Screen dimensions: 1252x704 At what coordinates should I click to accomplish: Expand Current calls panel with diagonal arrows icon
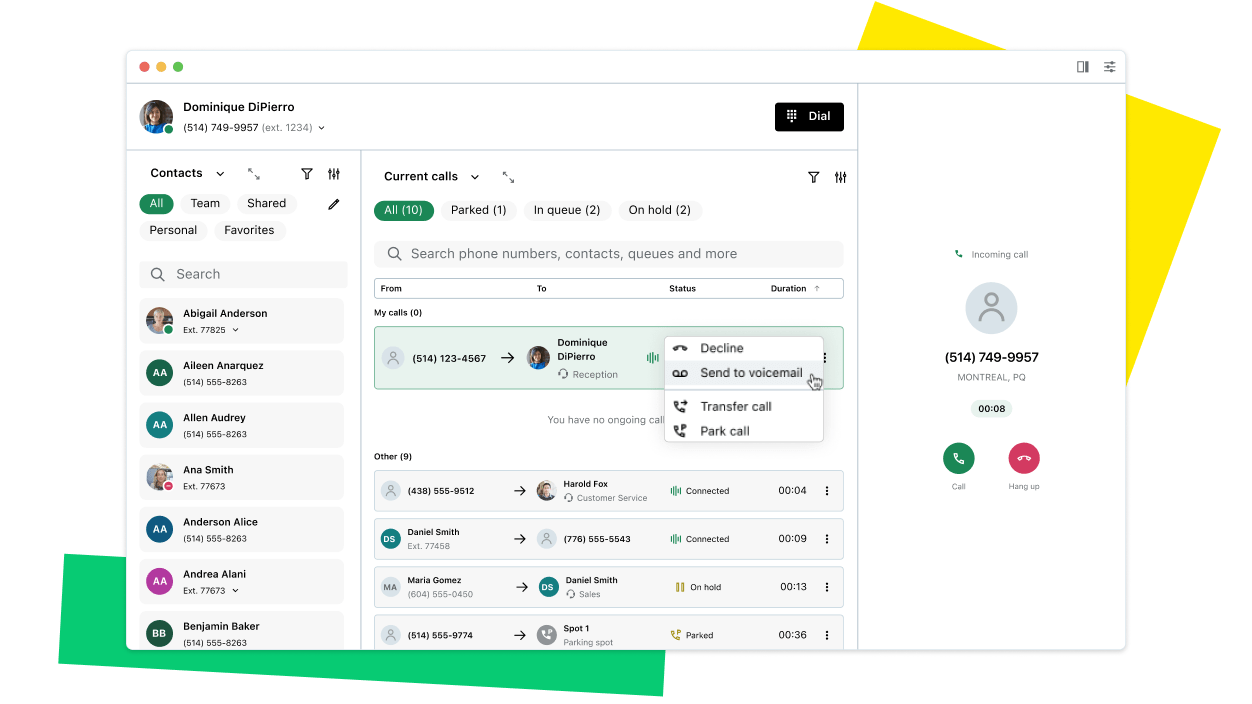point(508,176)
